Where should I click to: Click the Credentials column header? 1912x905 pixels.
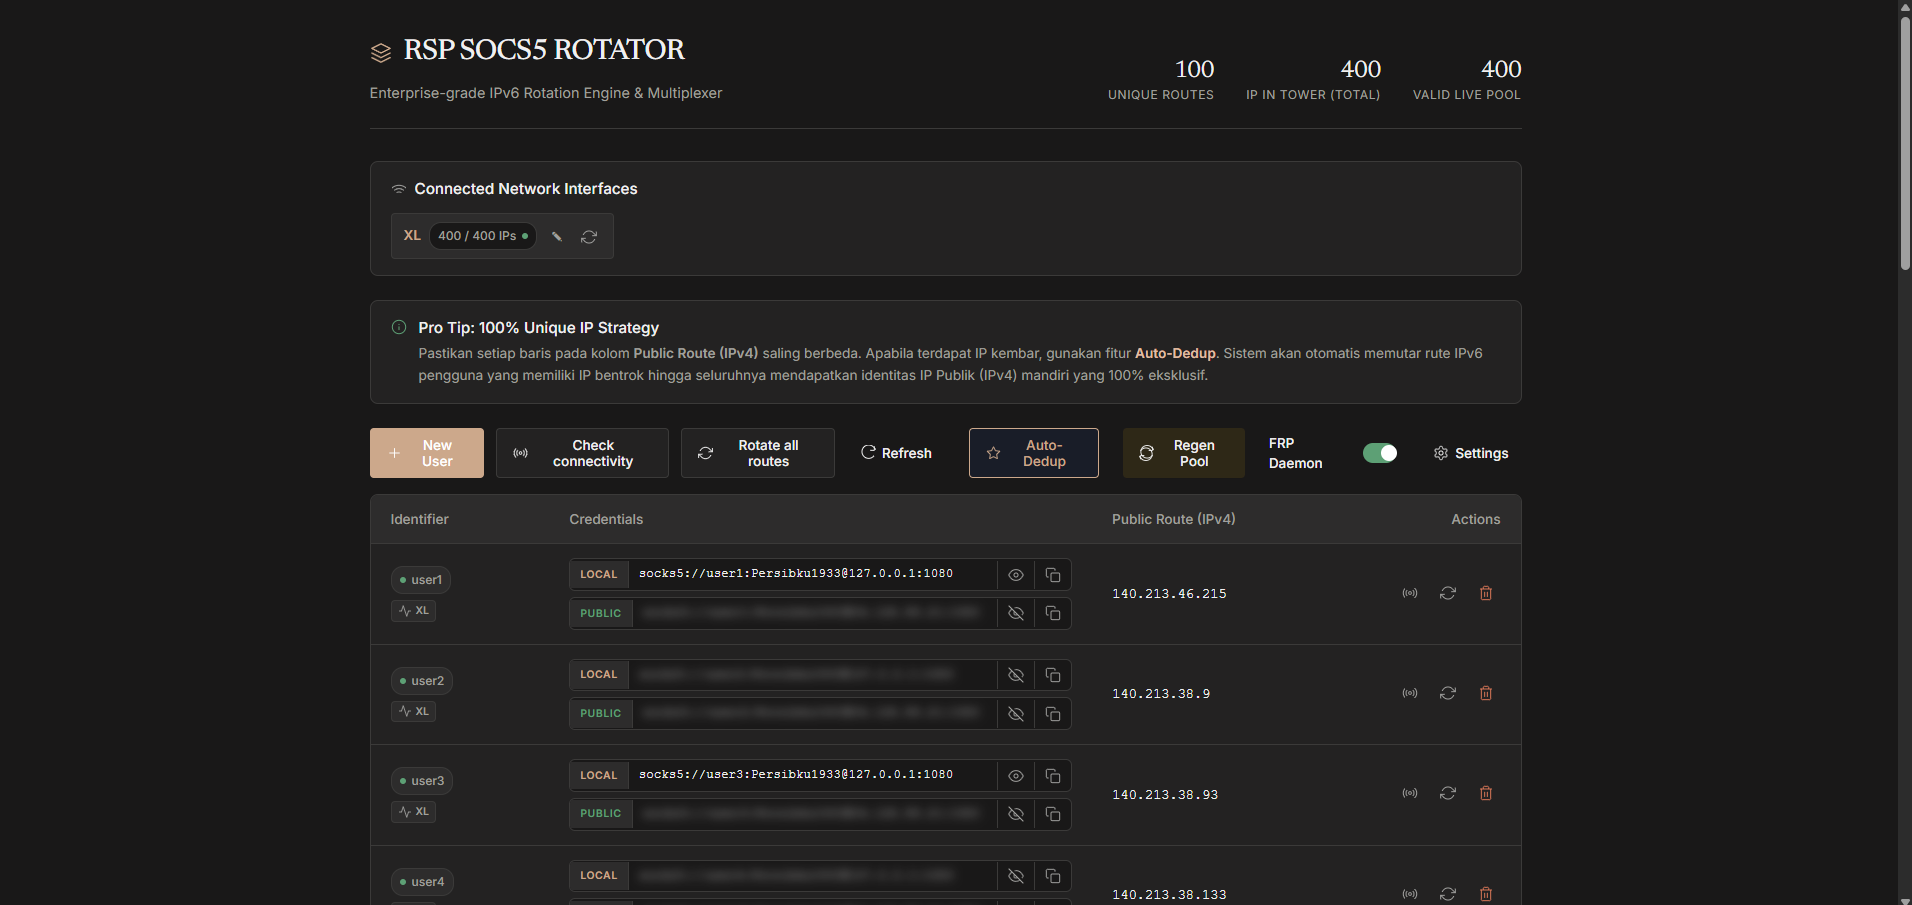pyautogui.click(x=606, y=519)
